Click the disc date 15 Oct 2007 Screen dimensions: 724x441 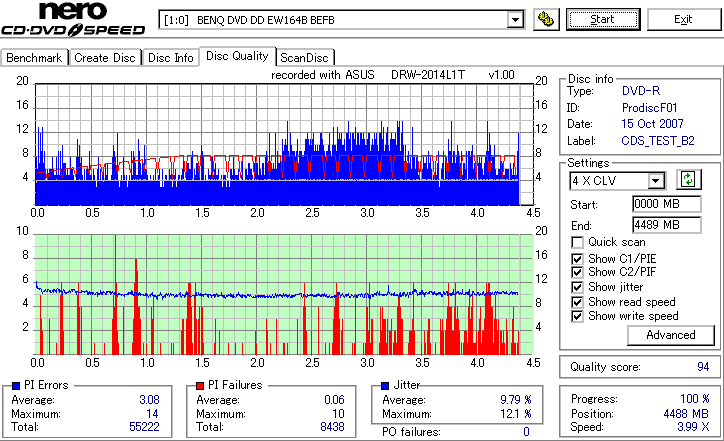pyautogui.click(x=652, y=124)
